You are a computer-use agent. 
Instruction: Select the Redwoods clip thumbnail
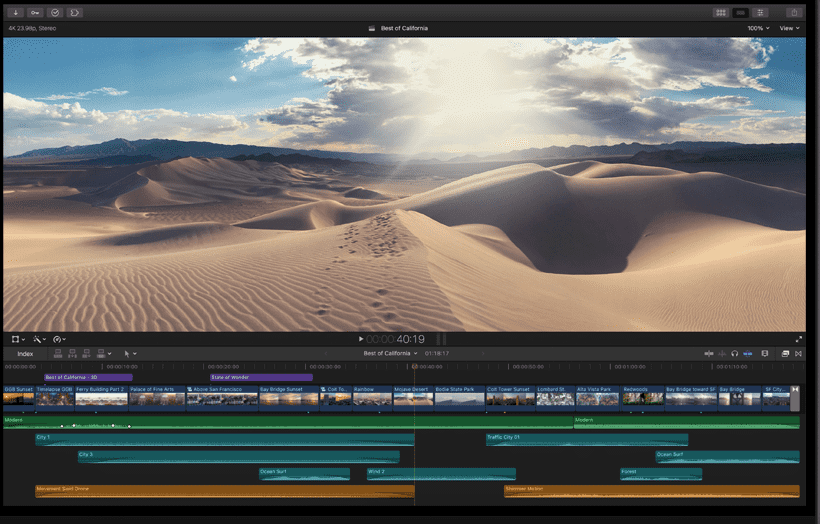641,398
